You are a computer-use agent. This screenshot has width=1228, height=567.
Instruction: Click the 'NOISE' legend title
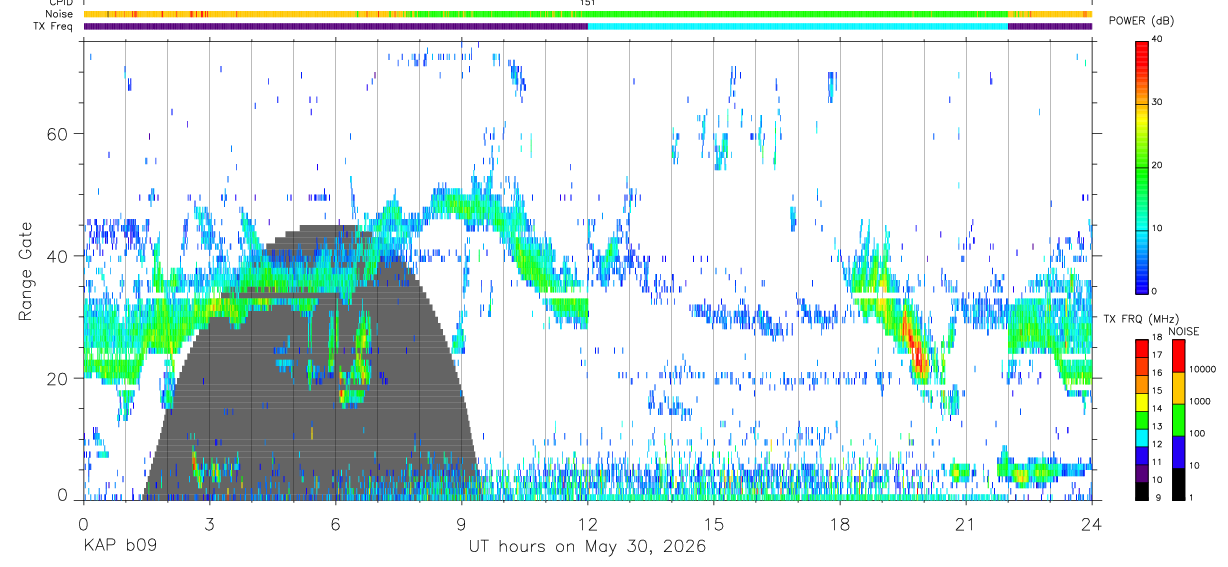pos(1183,331)
